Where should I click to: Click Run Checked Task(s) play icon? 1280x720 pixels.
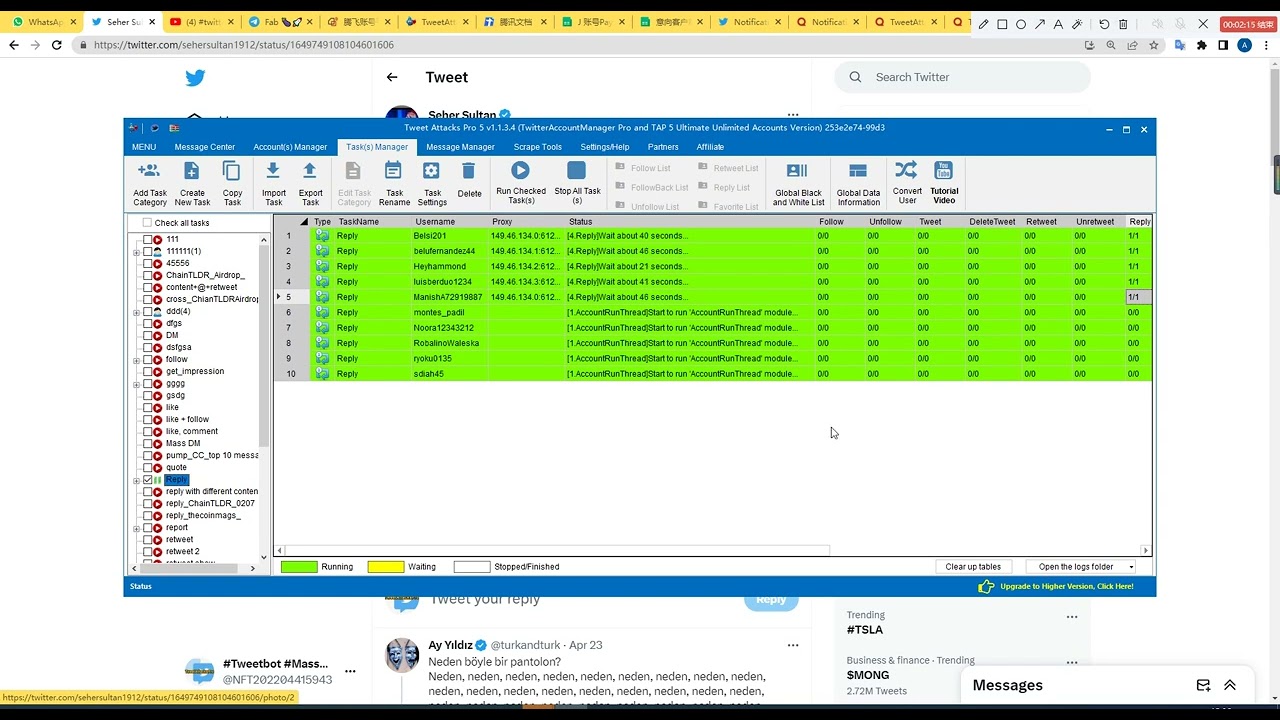point(520,171)
